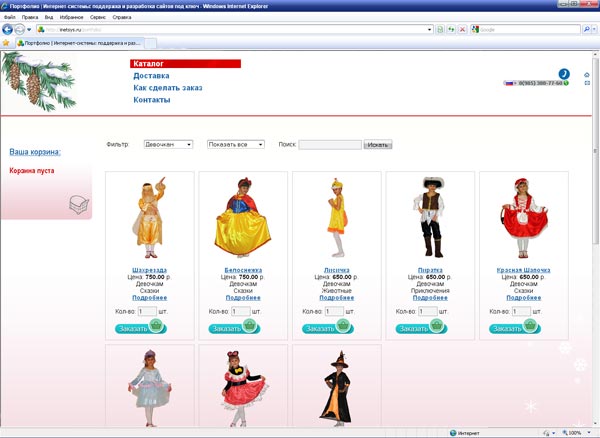Click the red Stop loading icon
The height and width of the screenshot is (438, 600).
(x=463, y=29)
